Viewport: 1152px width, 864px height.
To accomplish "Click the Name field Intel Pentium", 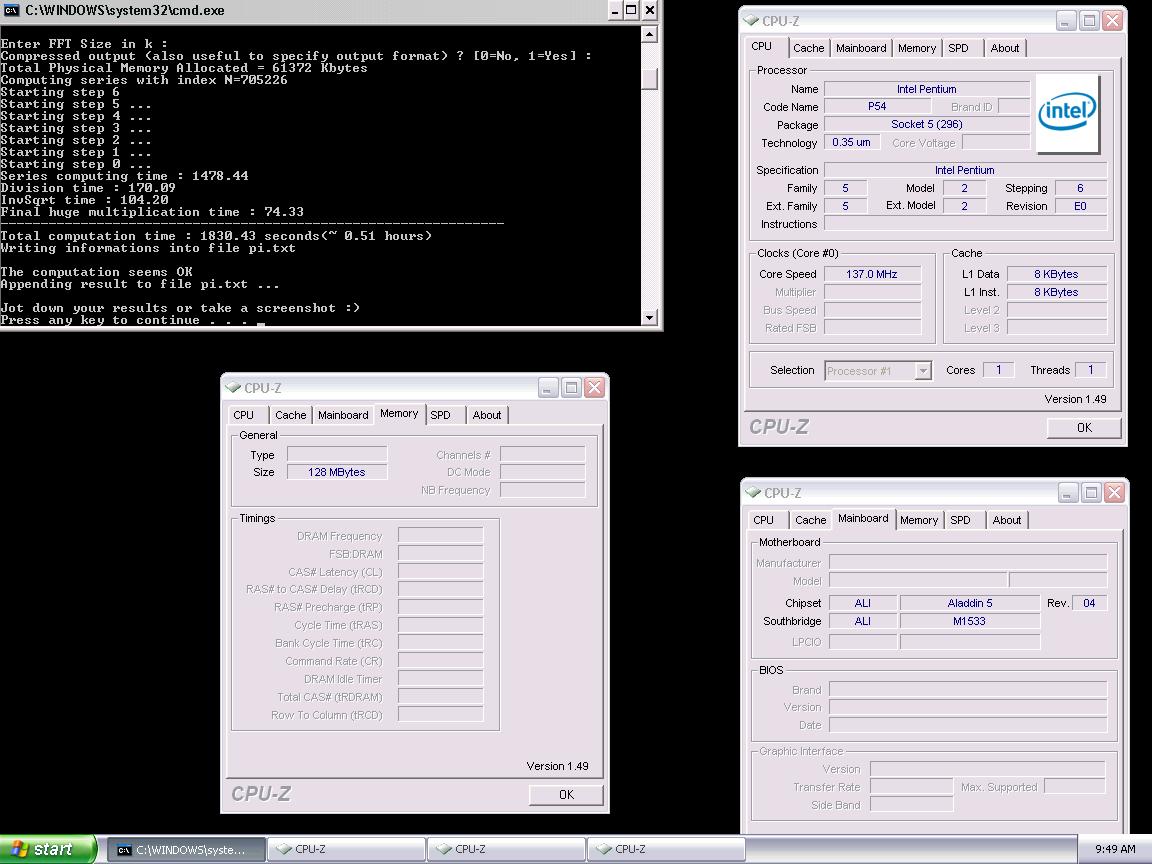I will pyautogui.click(x=927, y=89).
